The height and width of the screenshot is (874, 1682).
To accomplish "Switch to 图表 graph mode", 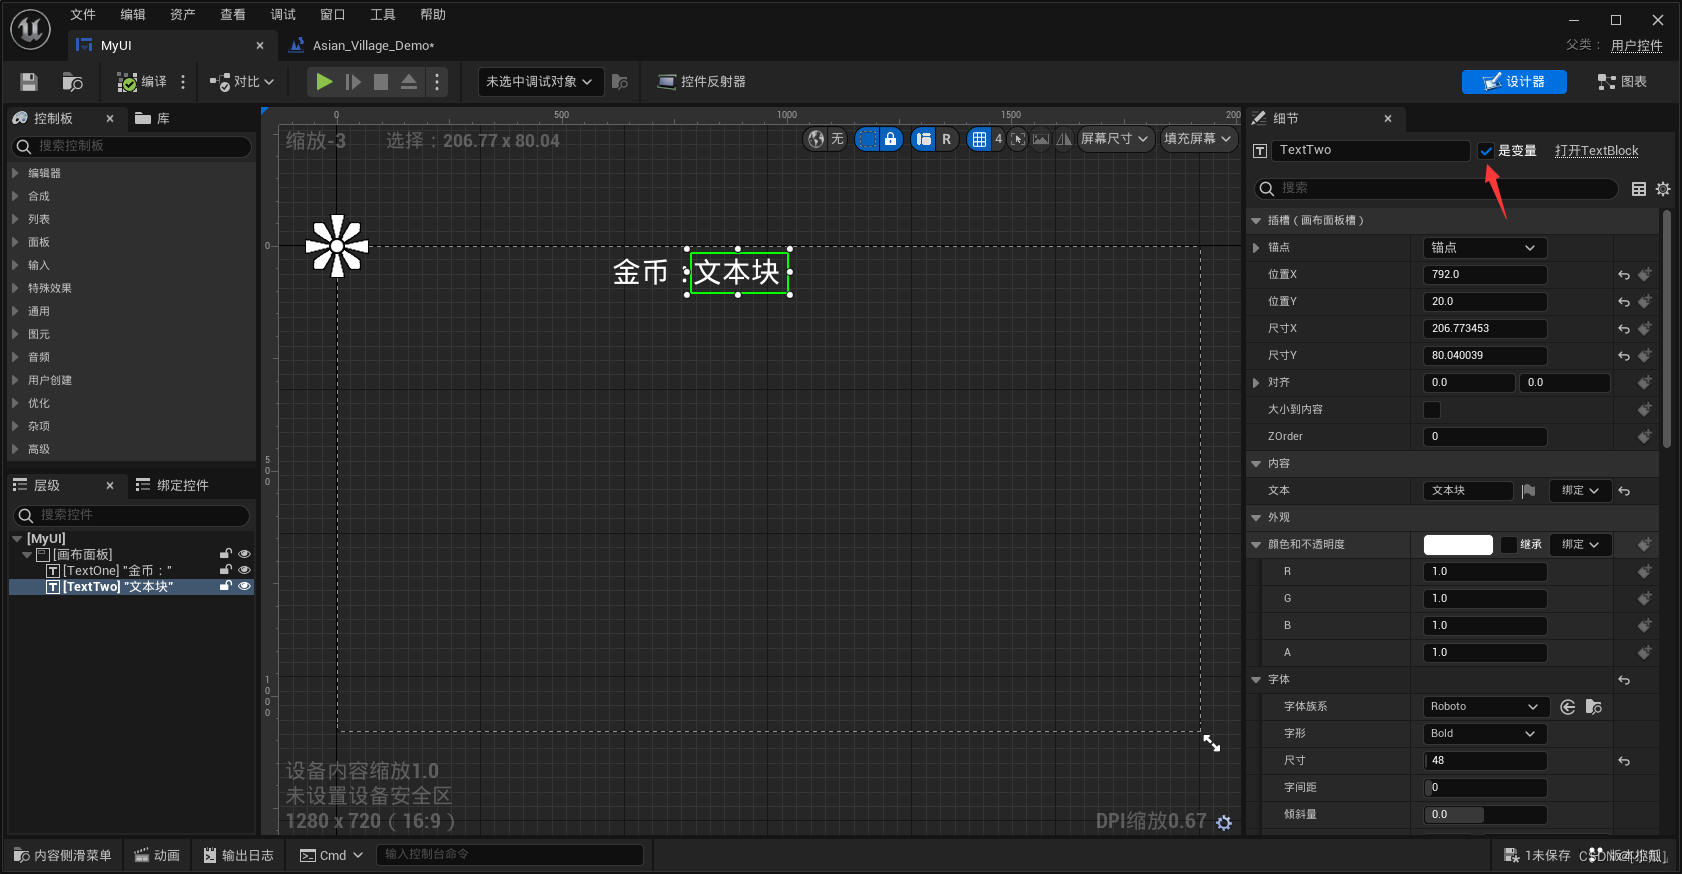I will coord(1622,82).
